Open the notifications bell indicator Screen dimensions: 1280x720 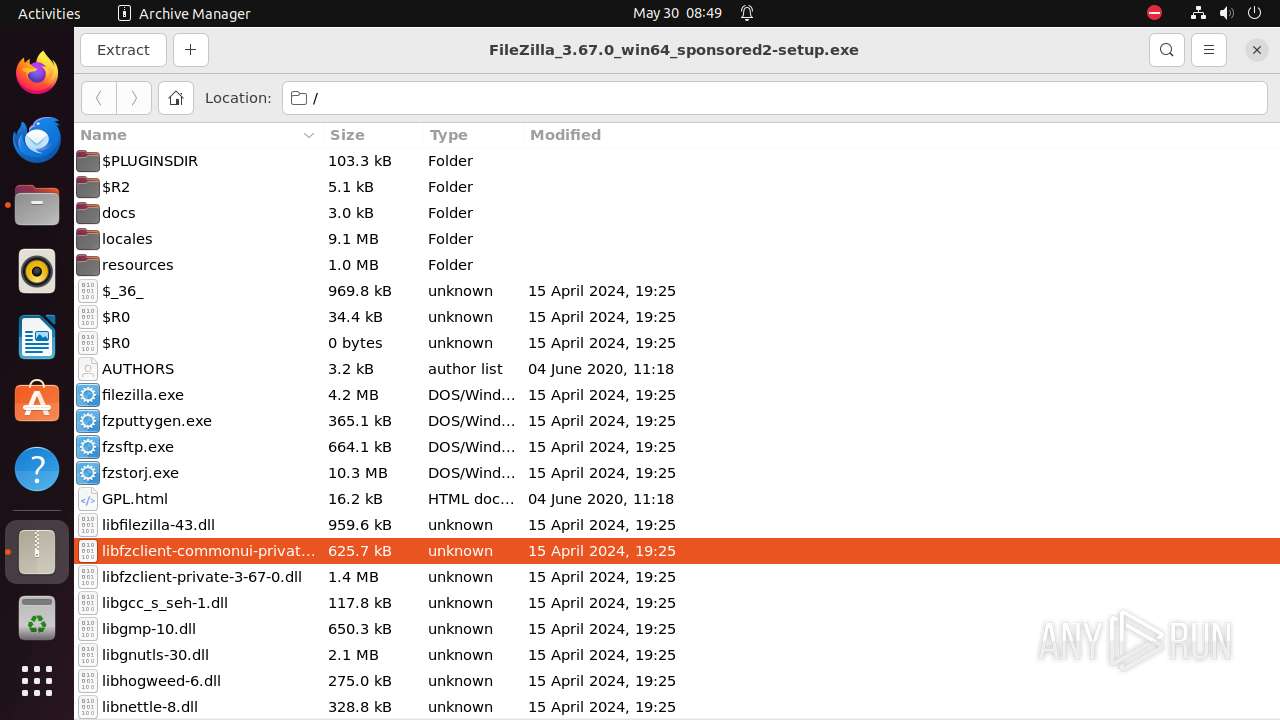[747, 13]
